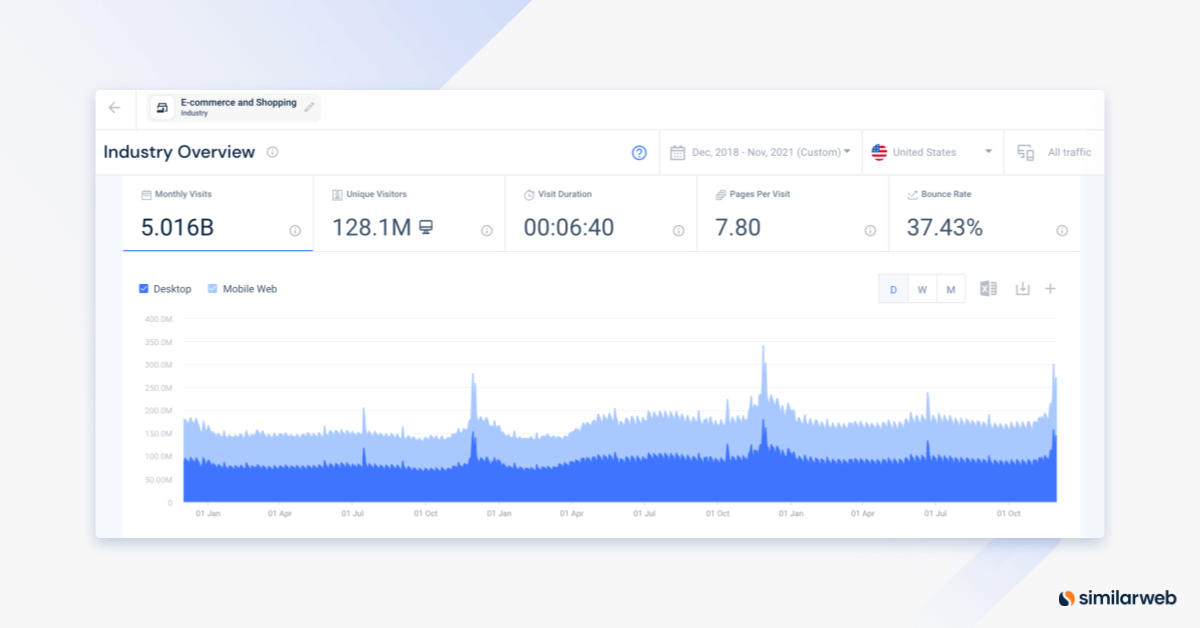Click the 400.0M y-axis label

(158, 319)
